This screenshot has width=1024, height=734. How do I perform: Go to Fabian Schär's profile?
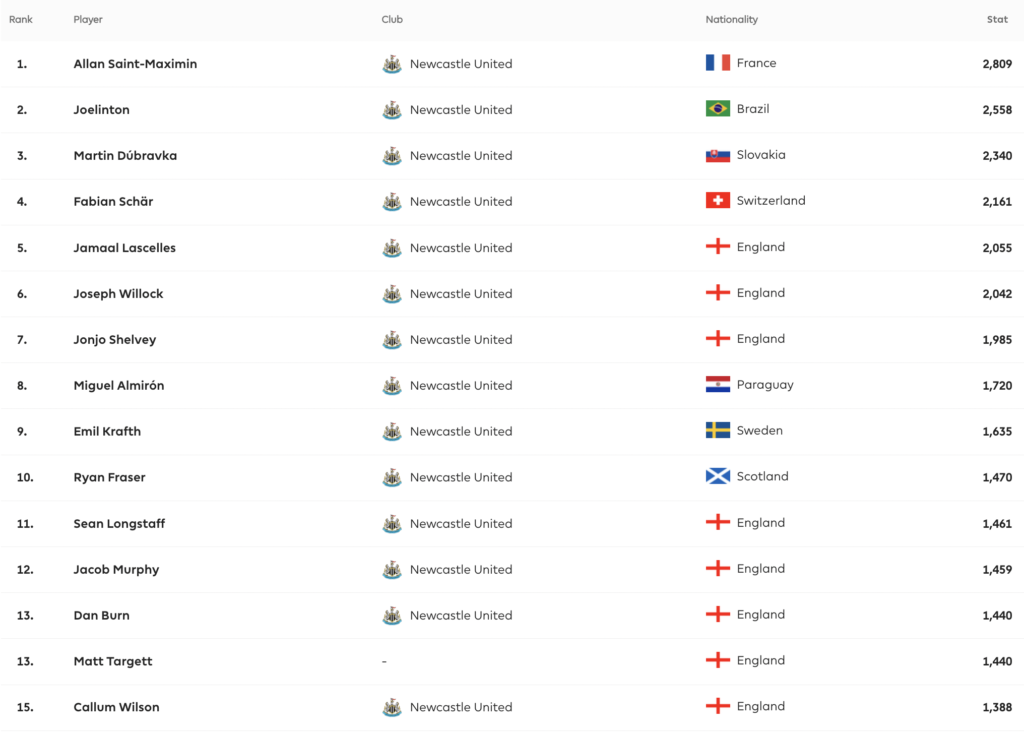coord(113,202)
